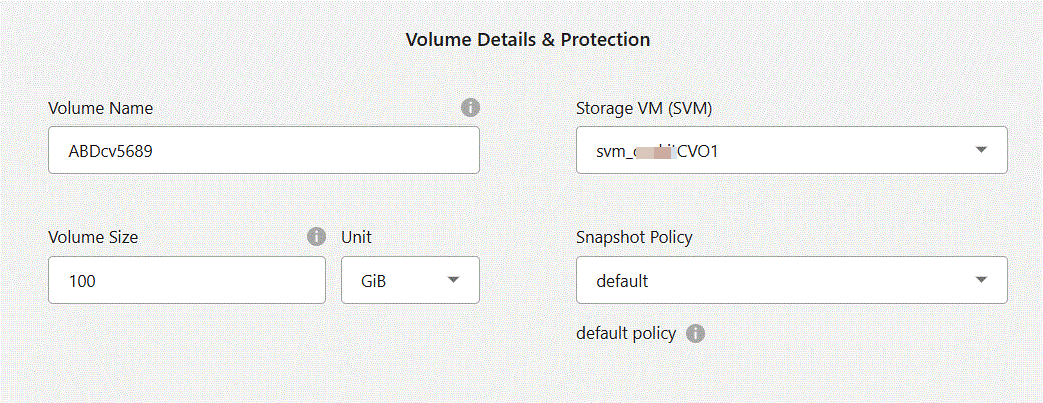Image resolution: width=1043 pixels, height=403 pixels.
Task: Click the 'default policy' description text
Action: (x=626, y=333)
